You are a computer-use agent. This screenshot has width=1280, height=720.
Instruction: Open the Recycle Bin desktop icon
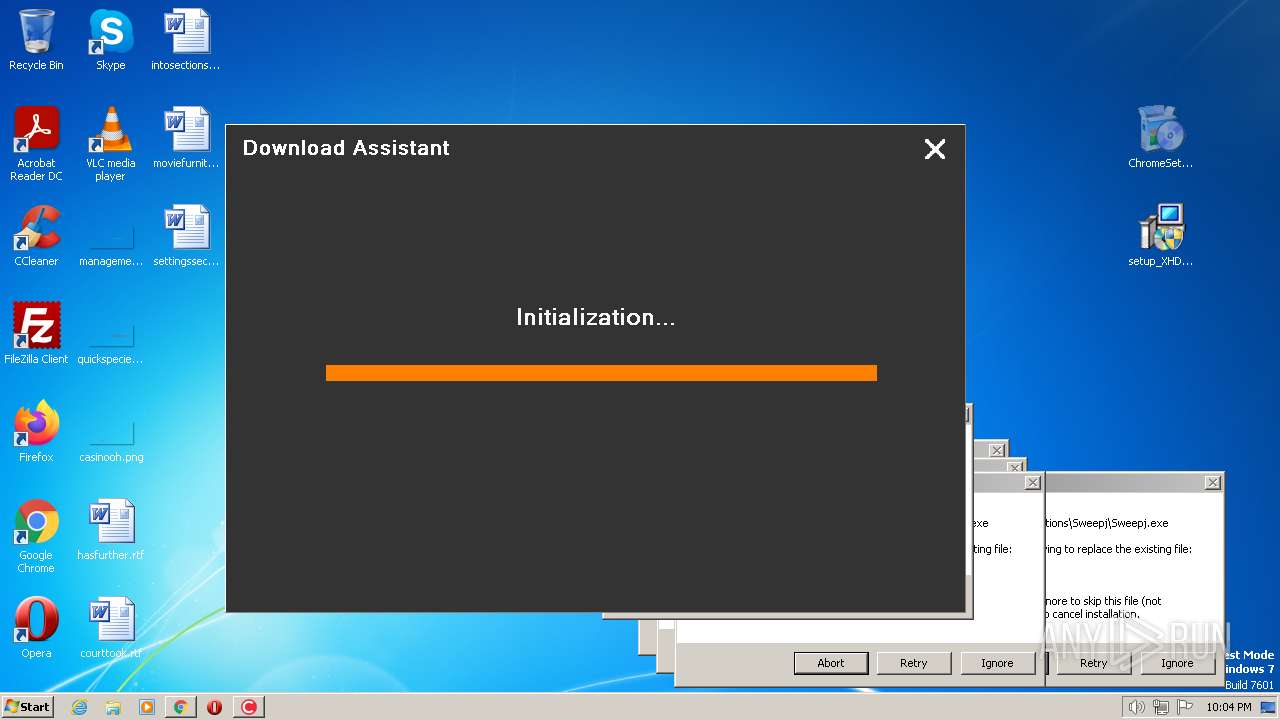[36, 40]
